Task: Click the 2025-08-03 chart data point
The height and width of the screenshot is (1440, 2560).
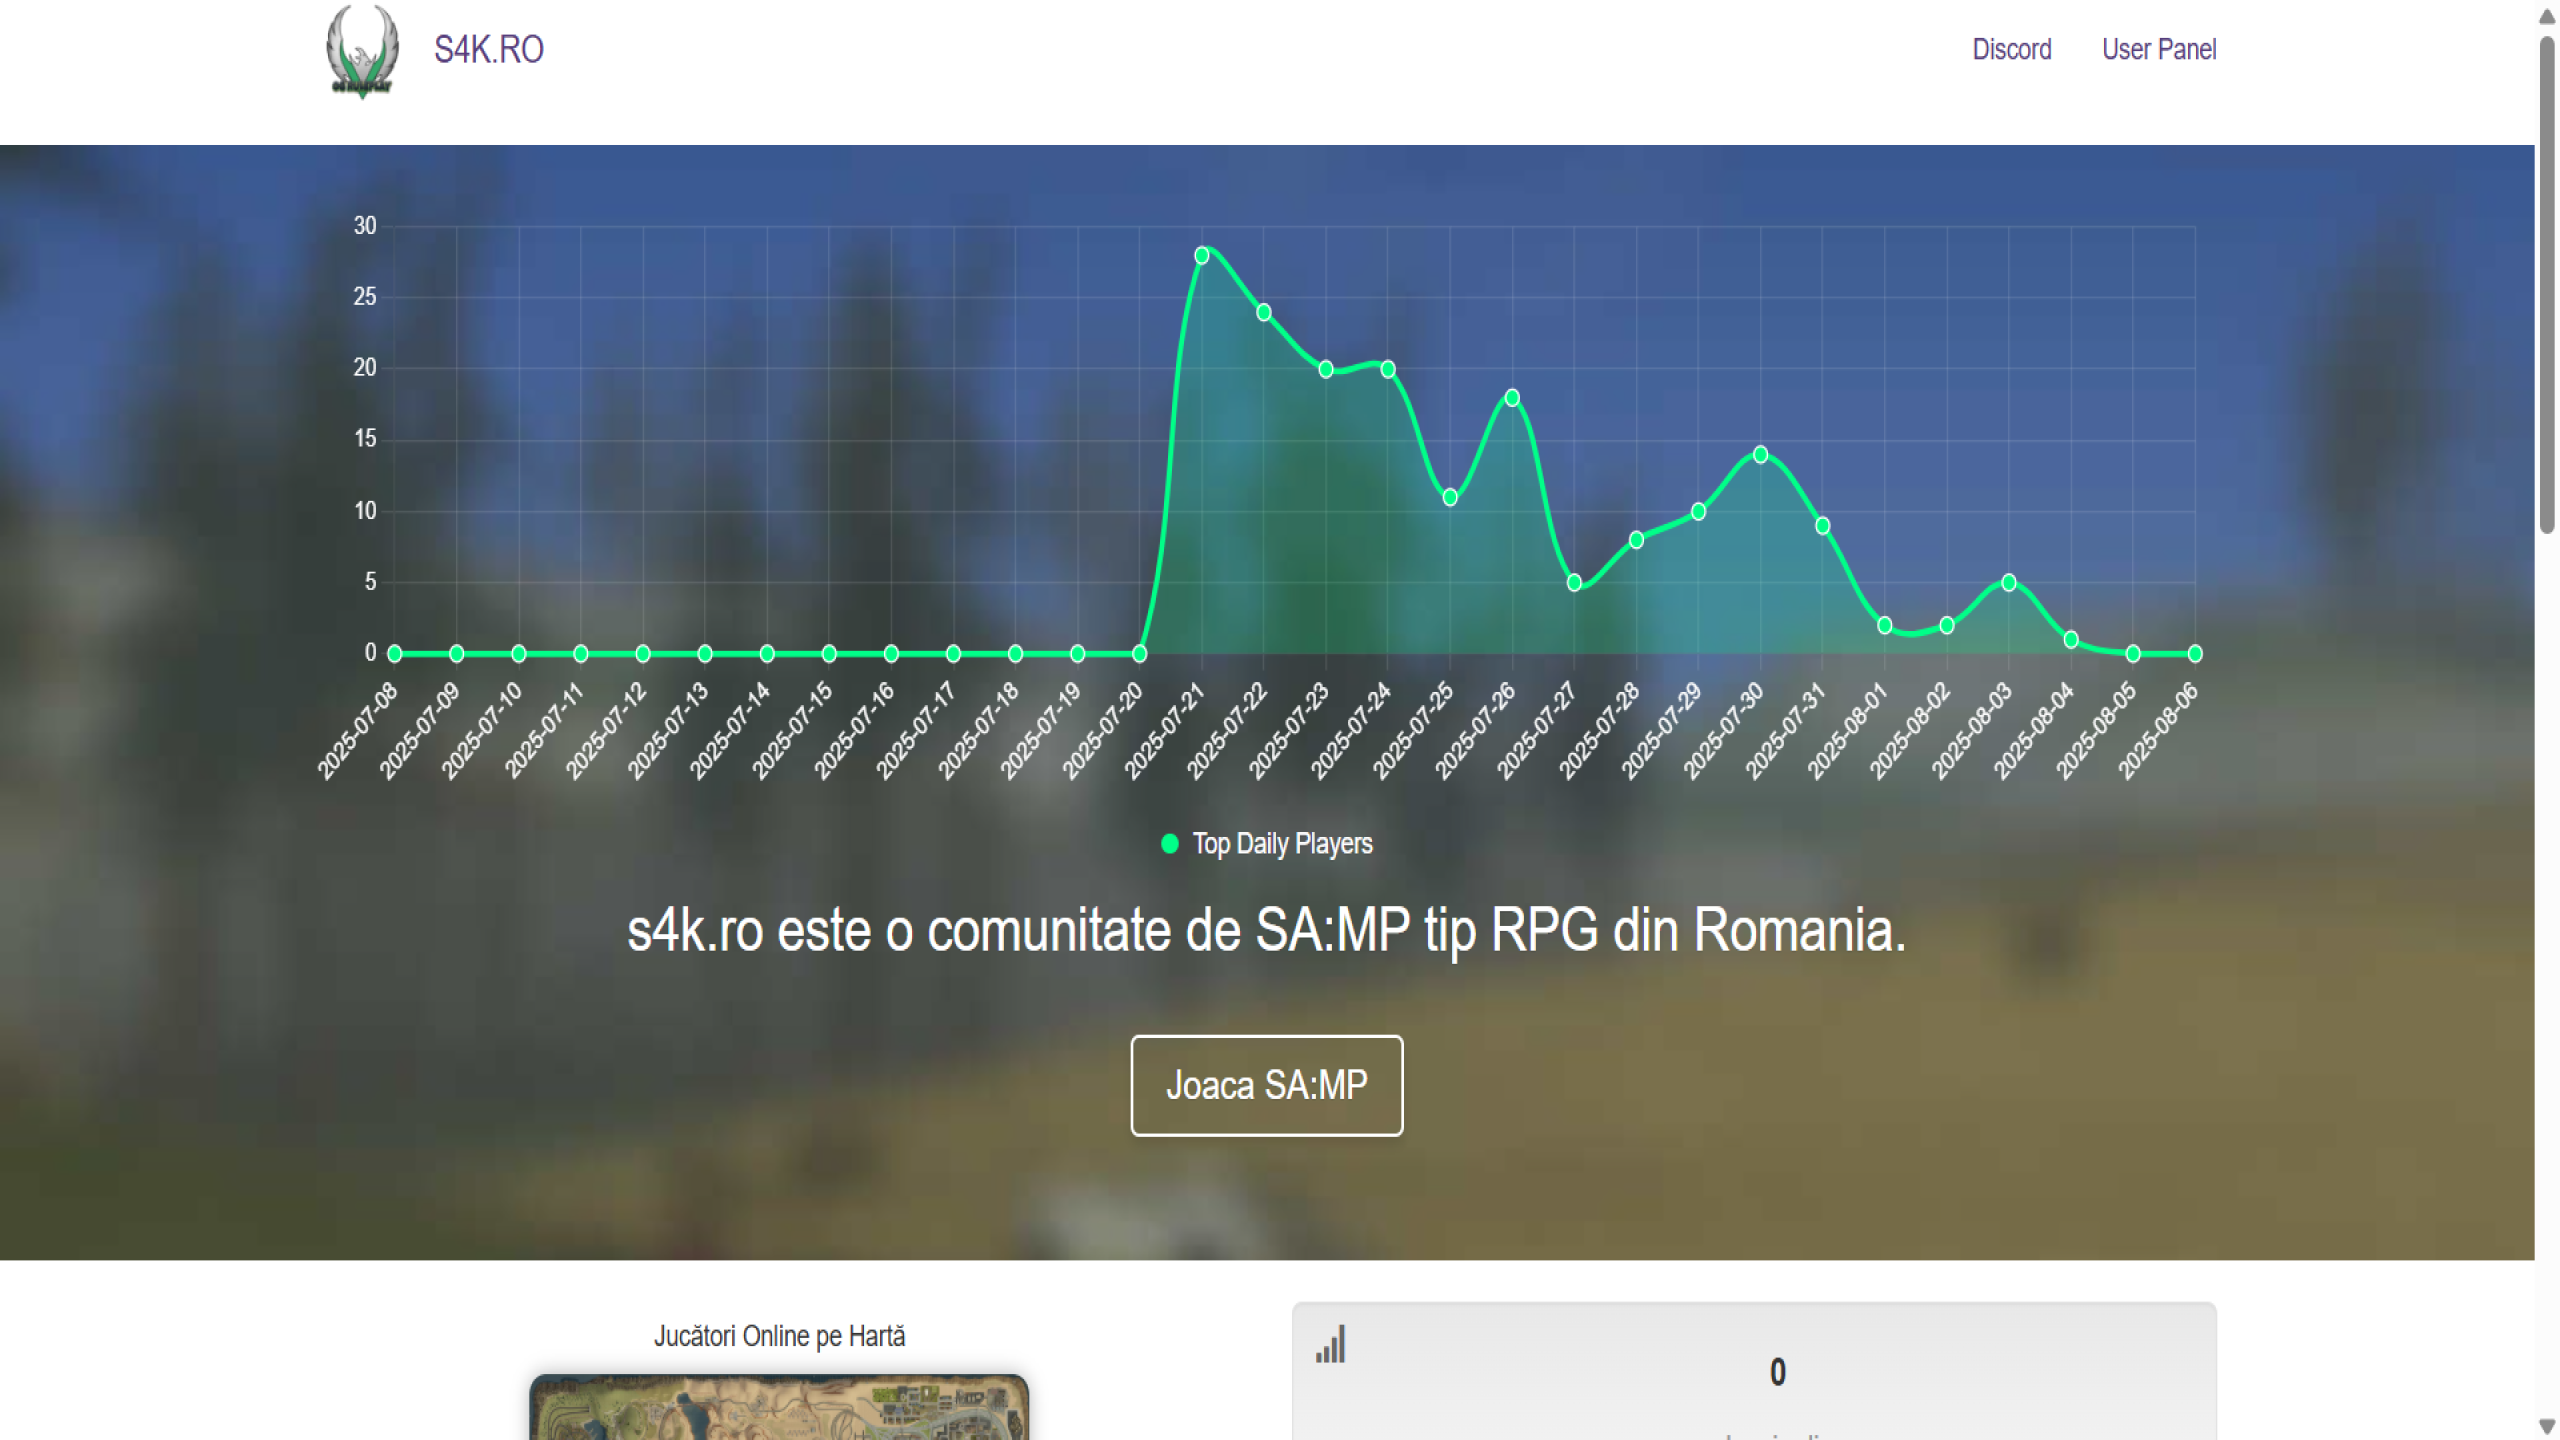Action: pos(2009,583)
